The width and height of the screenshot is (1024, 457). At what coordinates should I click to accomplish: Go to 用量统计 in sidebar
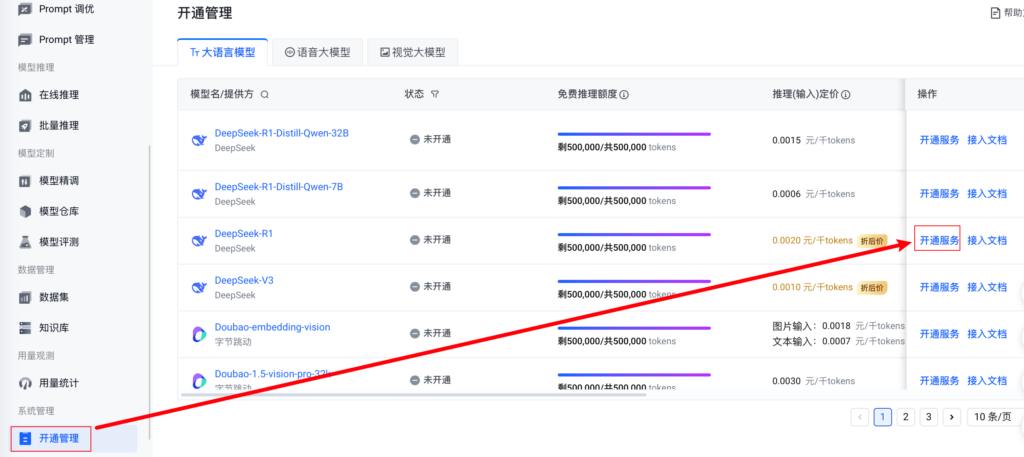click(x=58, y=383)
